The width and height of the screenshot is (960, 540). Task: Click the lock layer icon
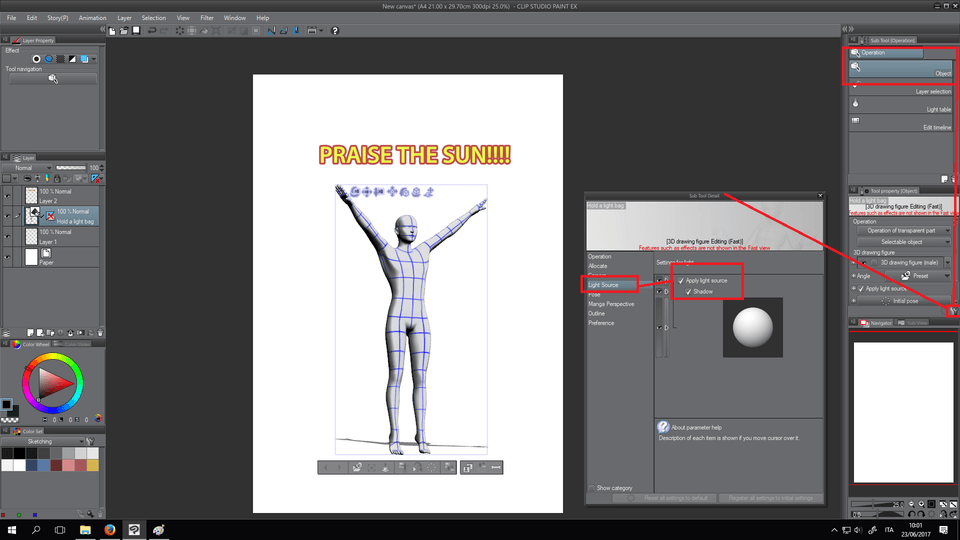point(57,179)
